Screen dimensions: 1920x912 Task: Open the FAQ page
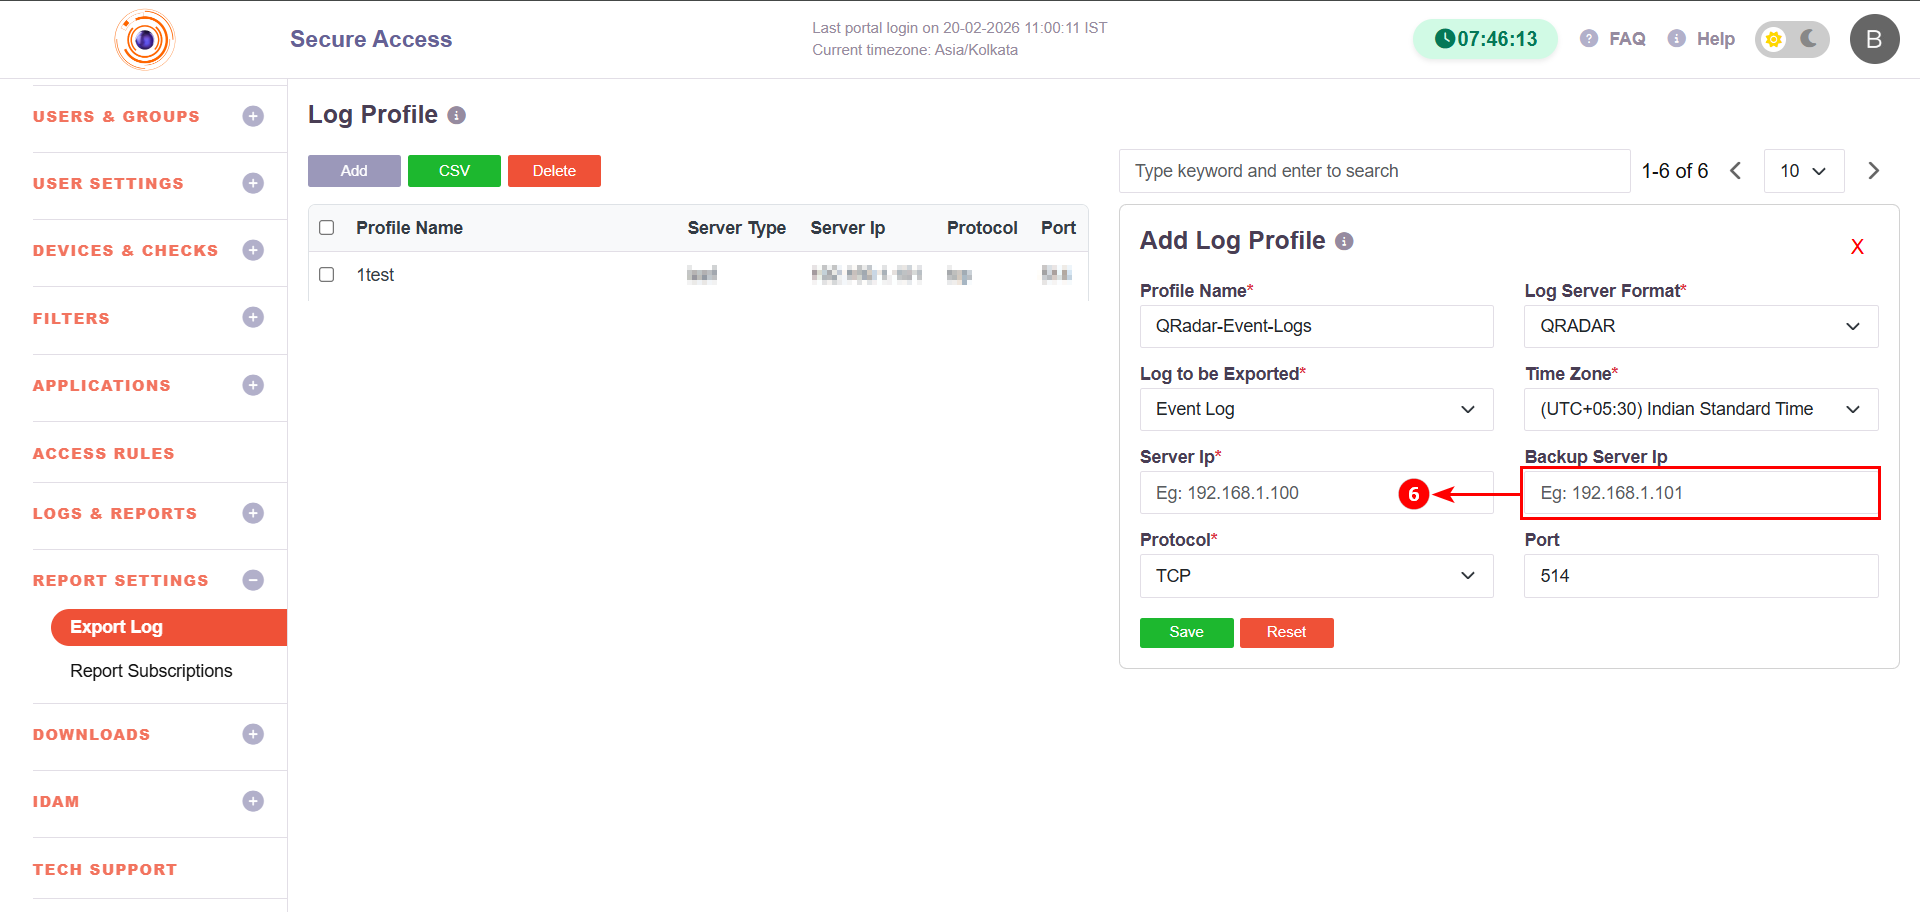pyautogui.click(x=1613, y=39)
